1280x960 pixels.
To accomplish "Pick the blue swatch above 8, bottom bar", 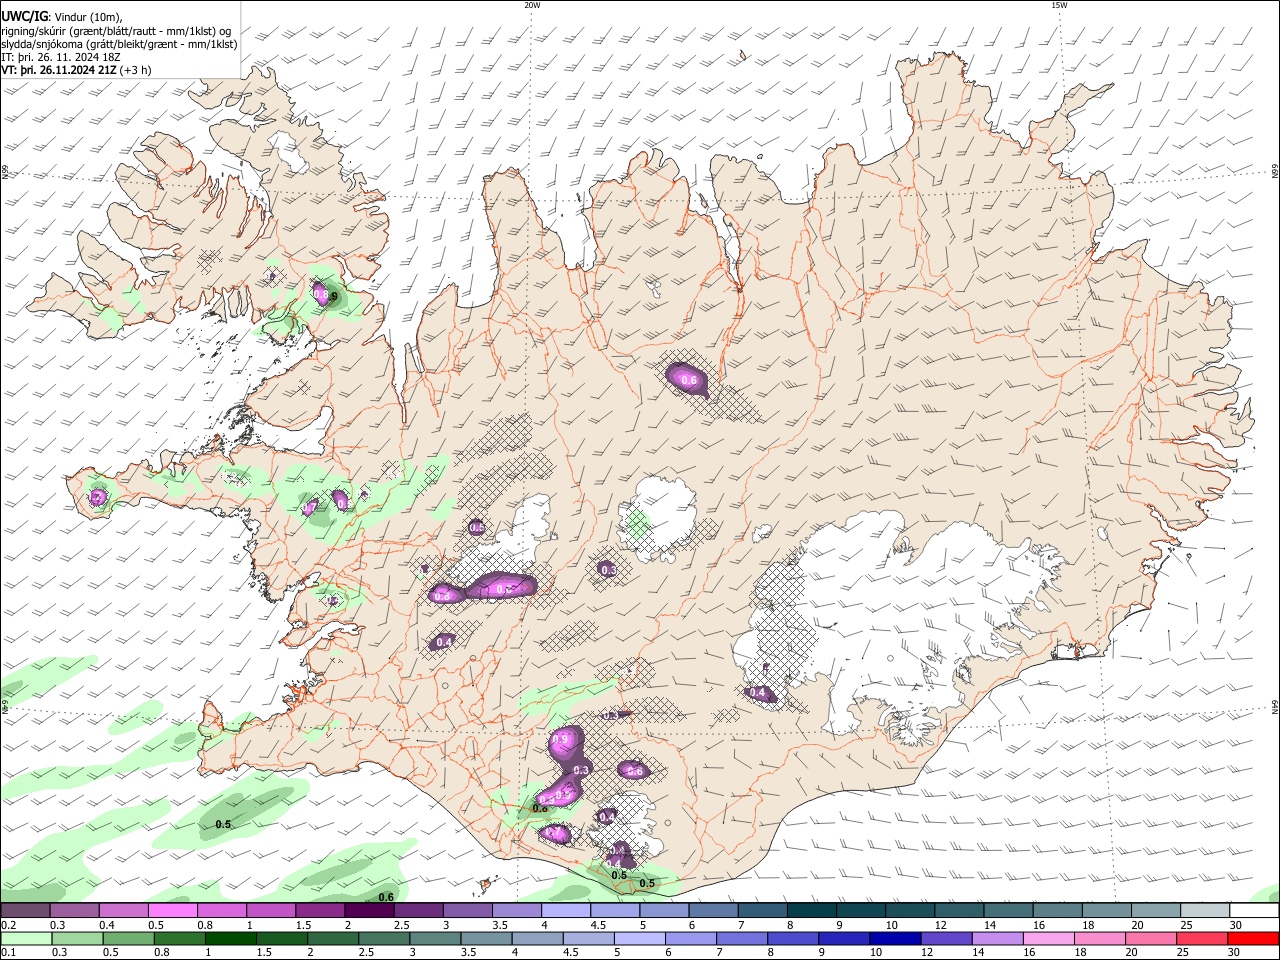I will 793,939.
